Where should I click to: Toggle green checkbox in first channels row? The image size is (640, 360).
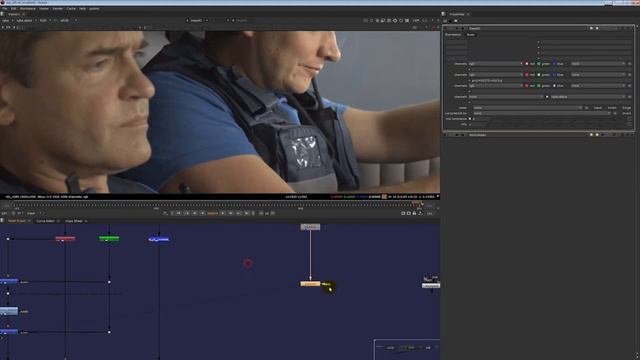(x=539, y=64)
